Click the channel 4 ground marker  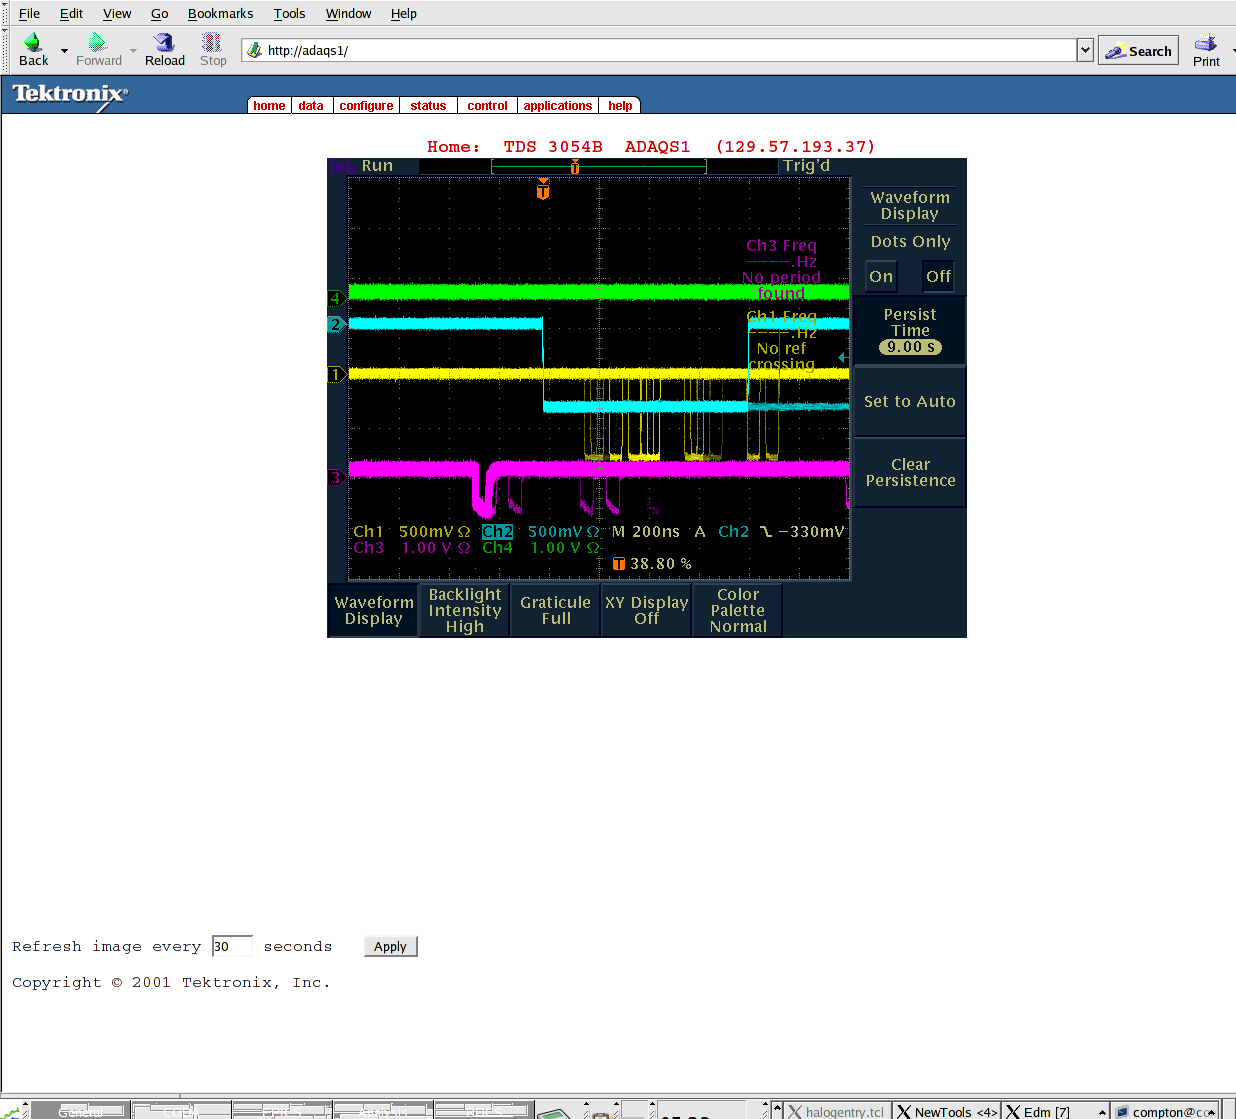point(336,297)
